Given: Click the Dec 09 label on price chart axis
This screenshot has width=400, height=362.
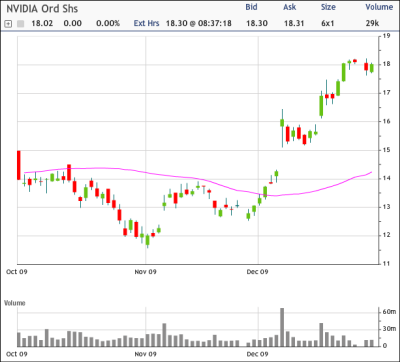Looking at the screenshot, I should [257, 272].
